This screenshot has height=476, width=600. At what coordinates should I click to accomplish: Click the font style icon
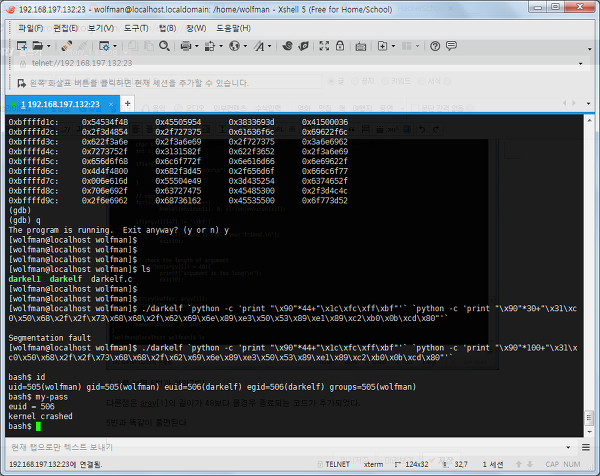click(x=259, y=46)
